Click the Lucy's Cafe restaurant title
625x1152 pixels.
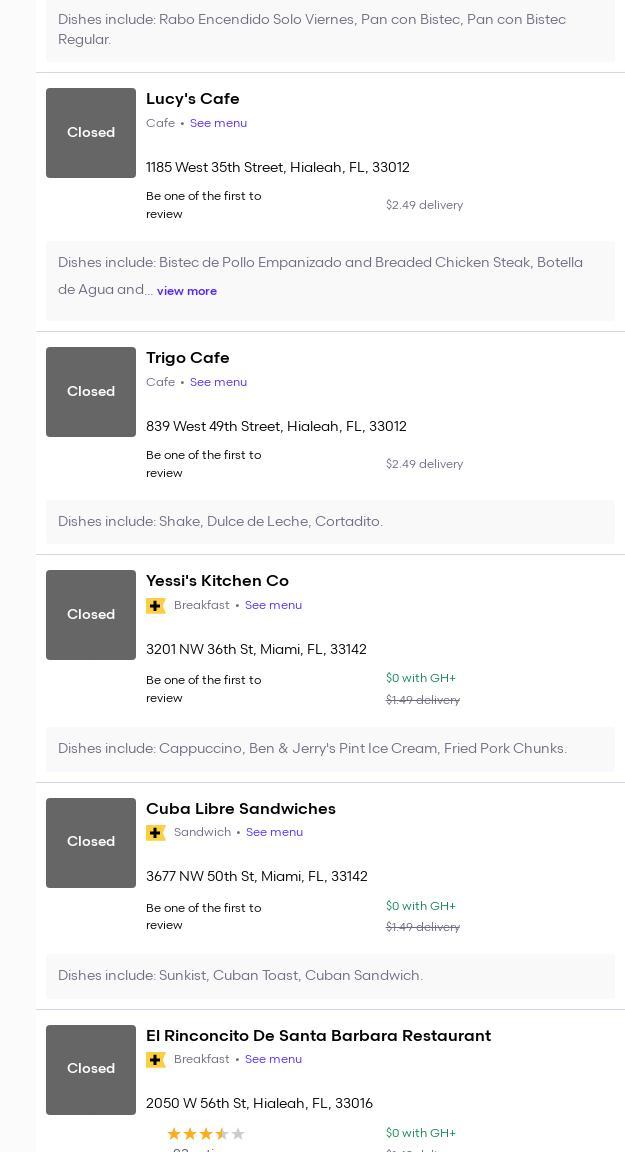point(193,99)
